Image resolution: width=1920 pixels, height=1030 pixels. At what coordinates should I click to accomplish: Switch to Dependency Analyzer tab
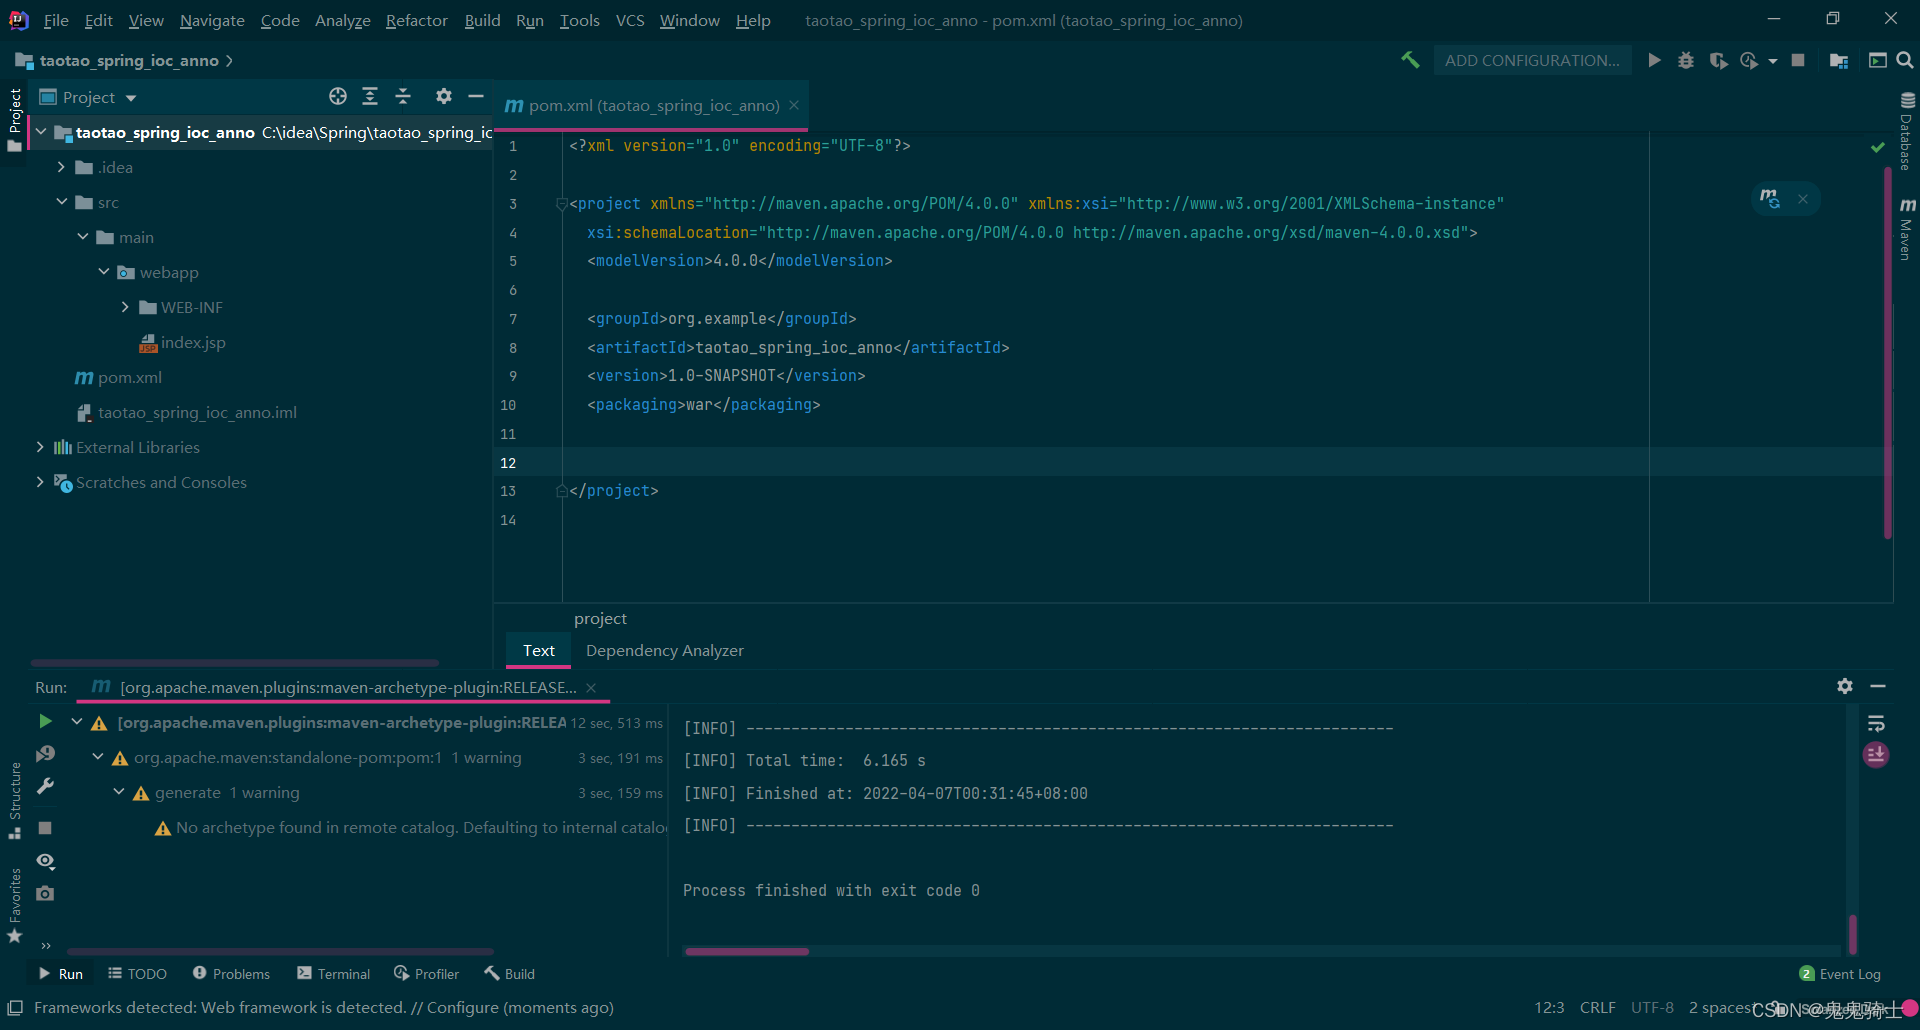pos(665,650)
